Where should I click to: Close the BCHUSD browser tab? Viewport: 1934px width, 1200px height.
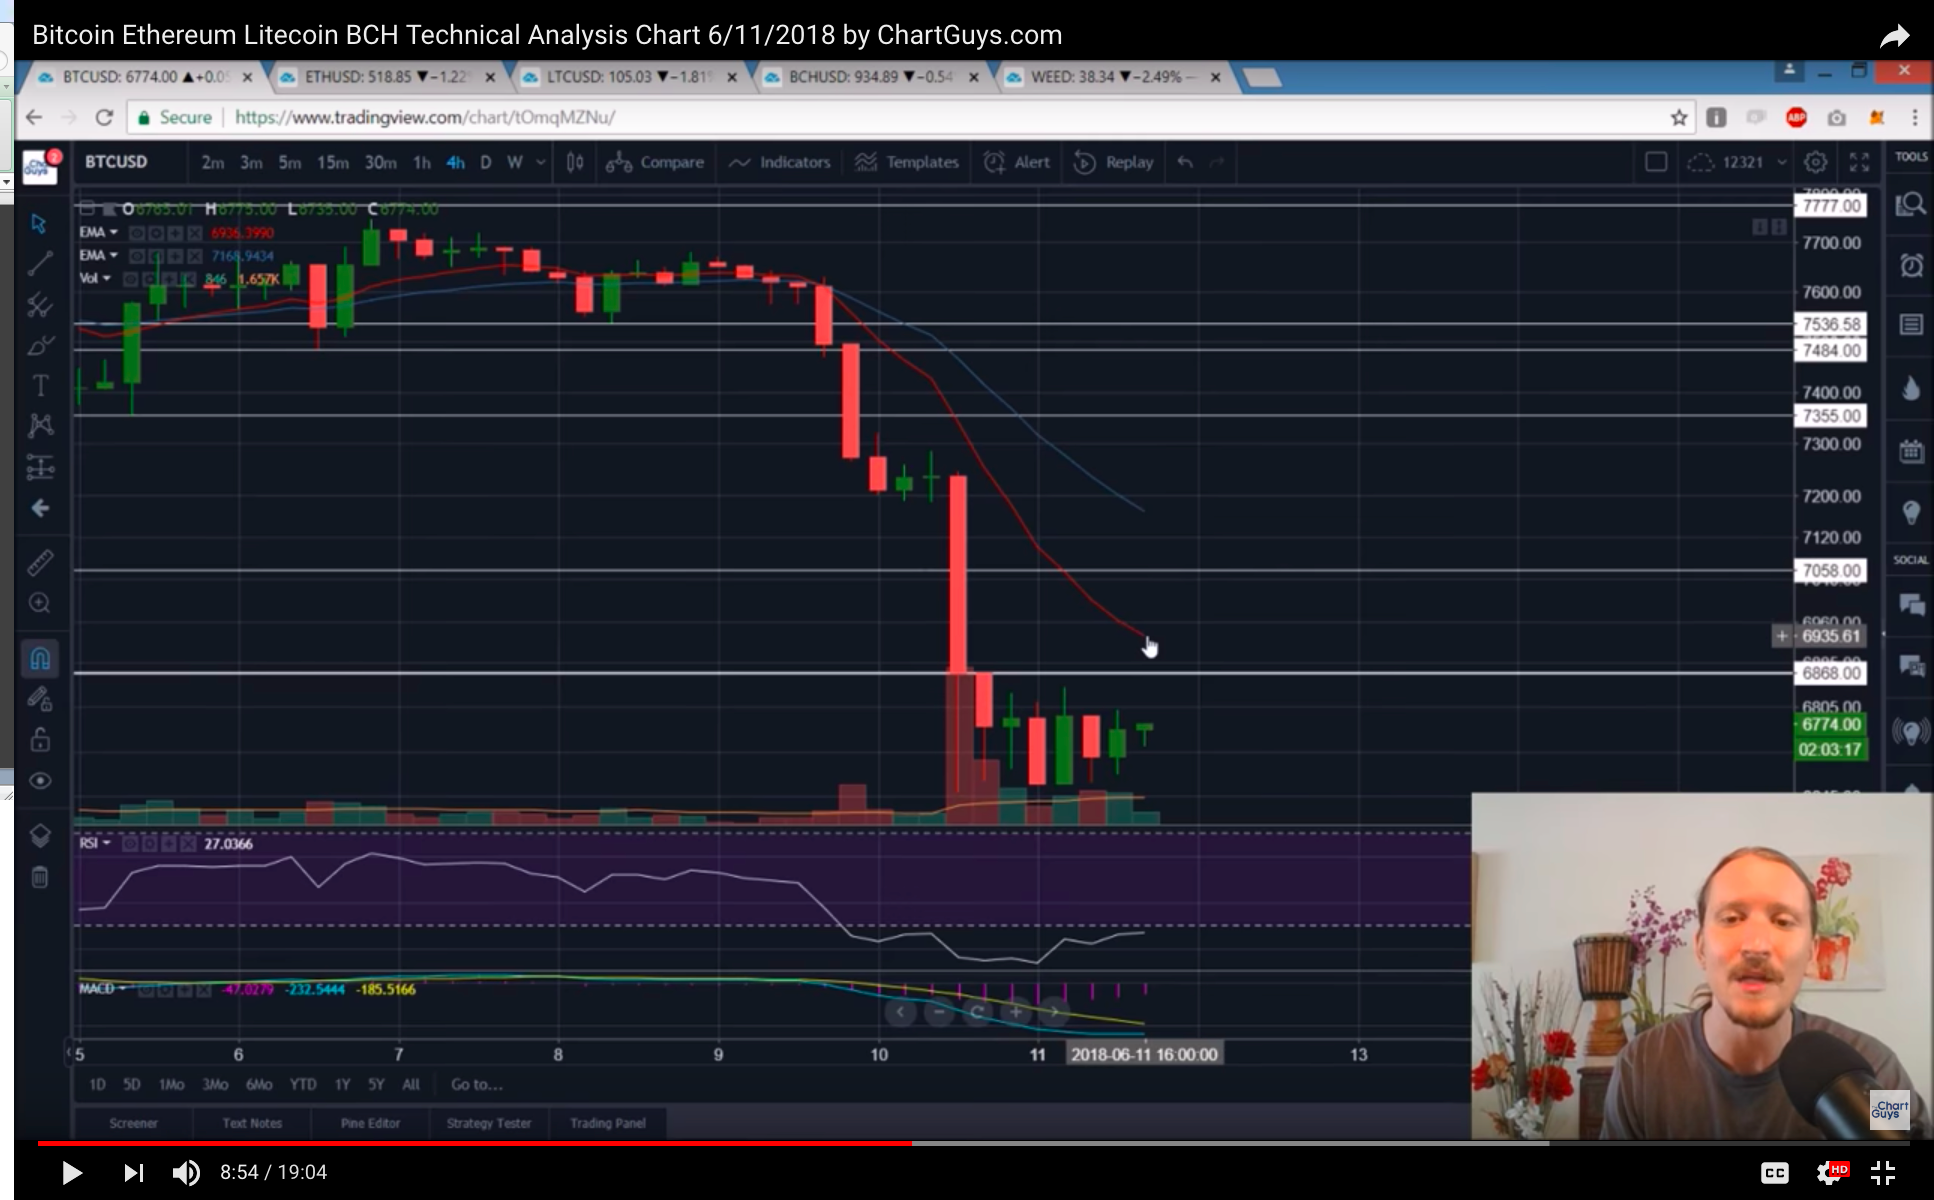[974, 77]
